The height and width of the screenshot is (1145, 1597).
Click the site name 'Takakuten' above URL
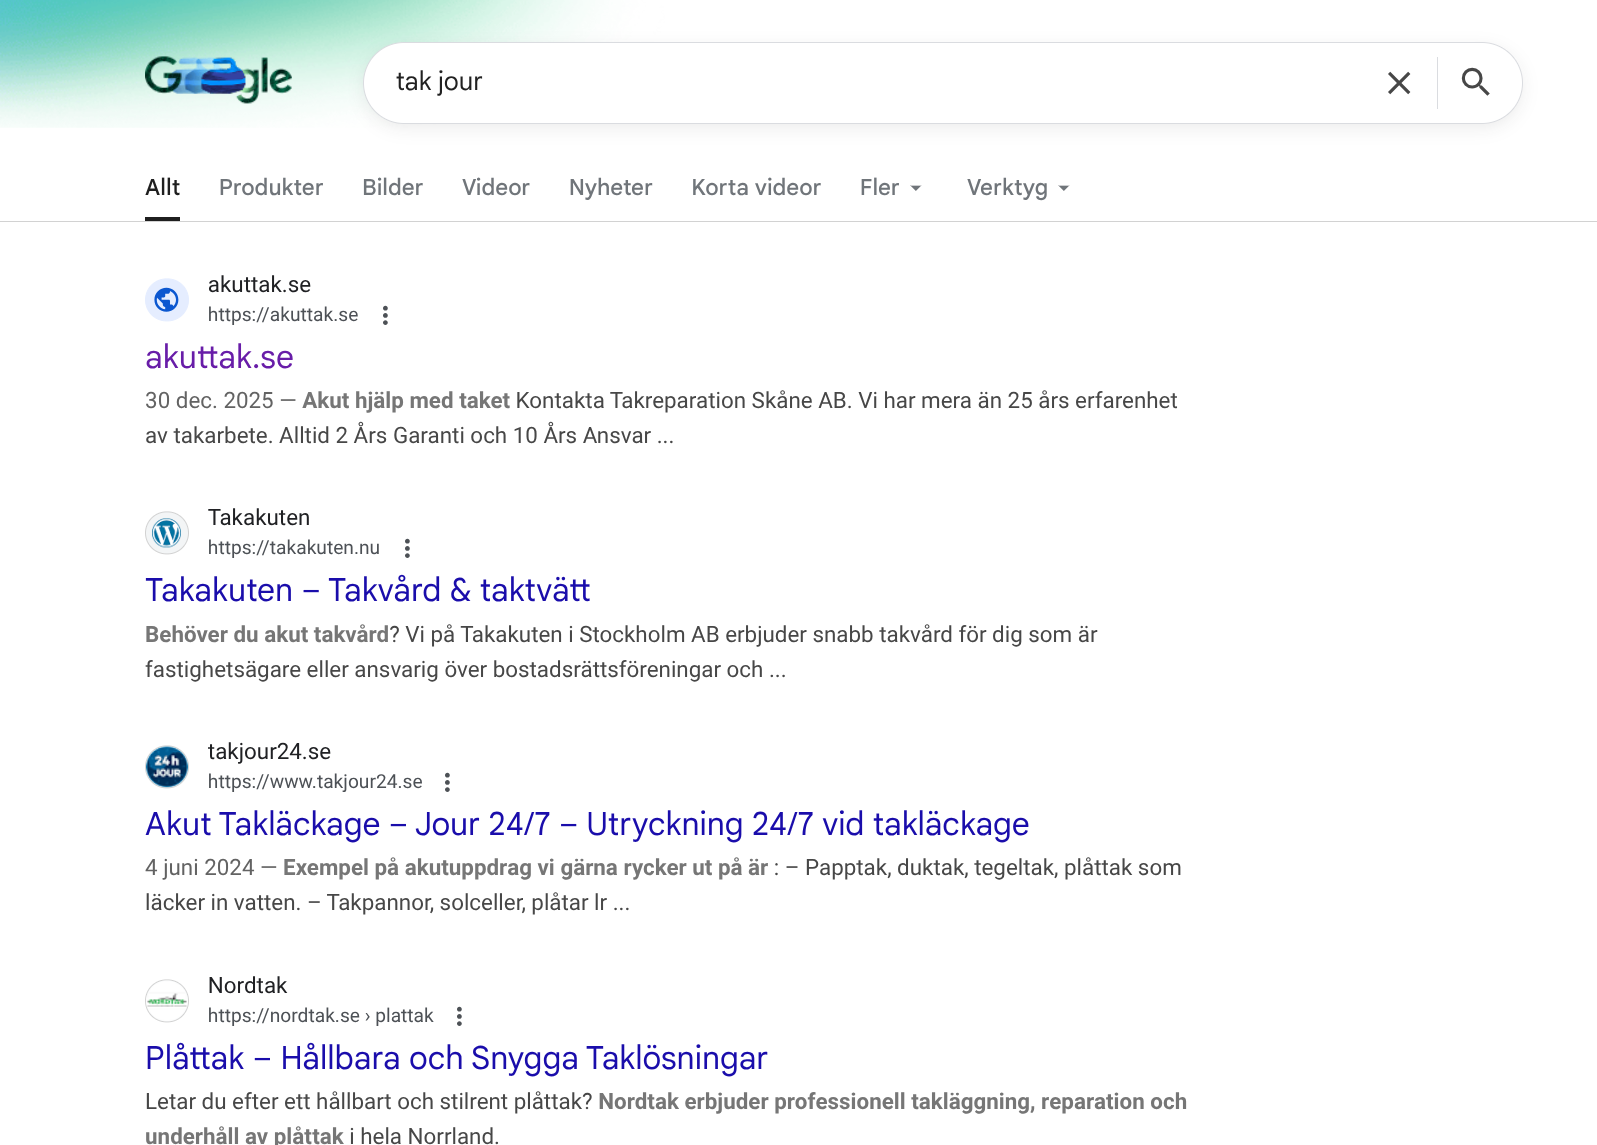259,518
